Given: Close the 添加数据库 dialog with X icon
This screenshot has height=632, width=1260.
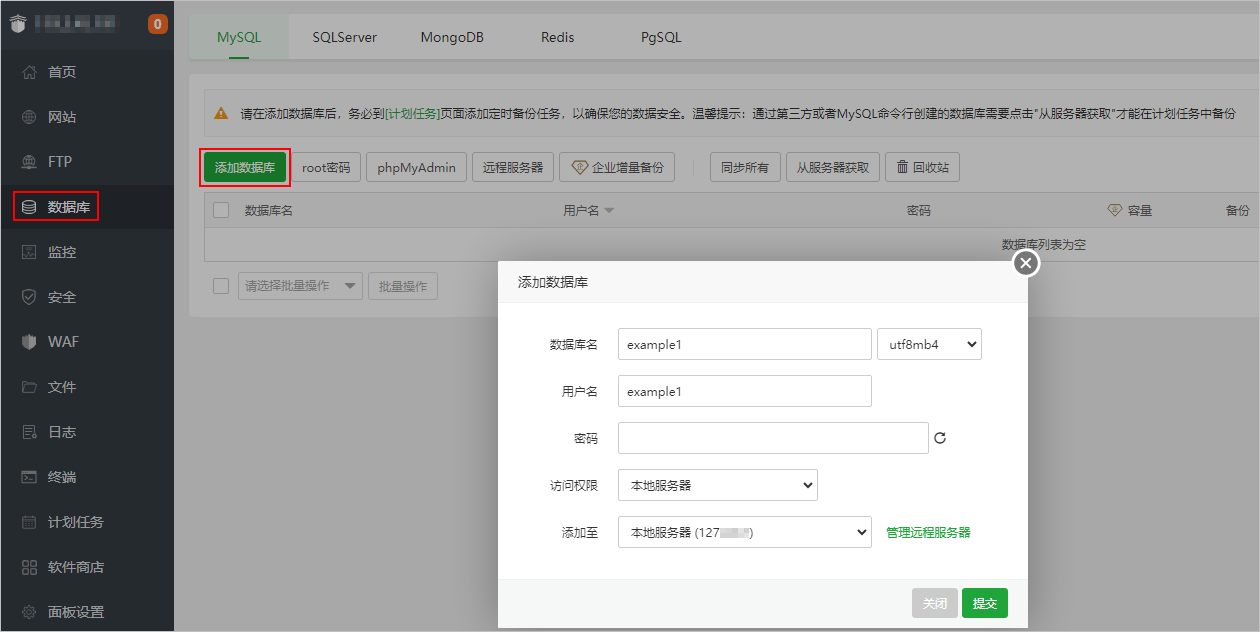Looking at the screenshot, I should [x=1026, y=263].
